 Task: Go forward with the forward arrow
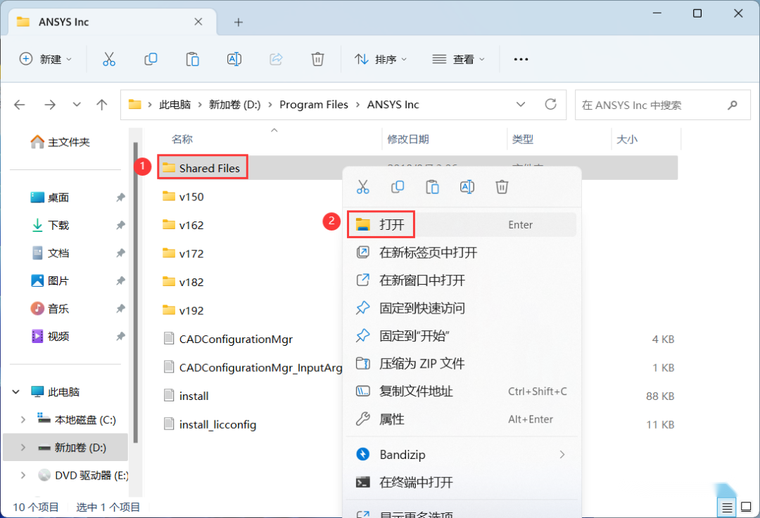click(50, 105)
